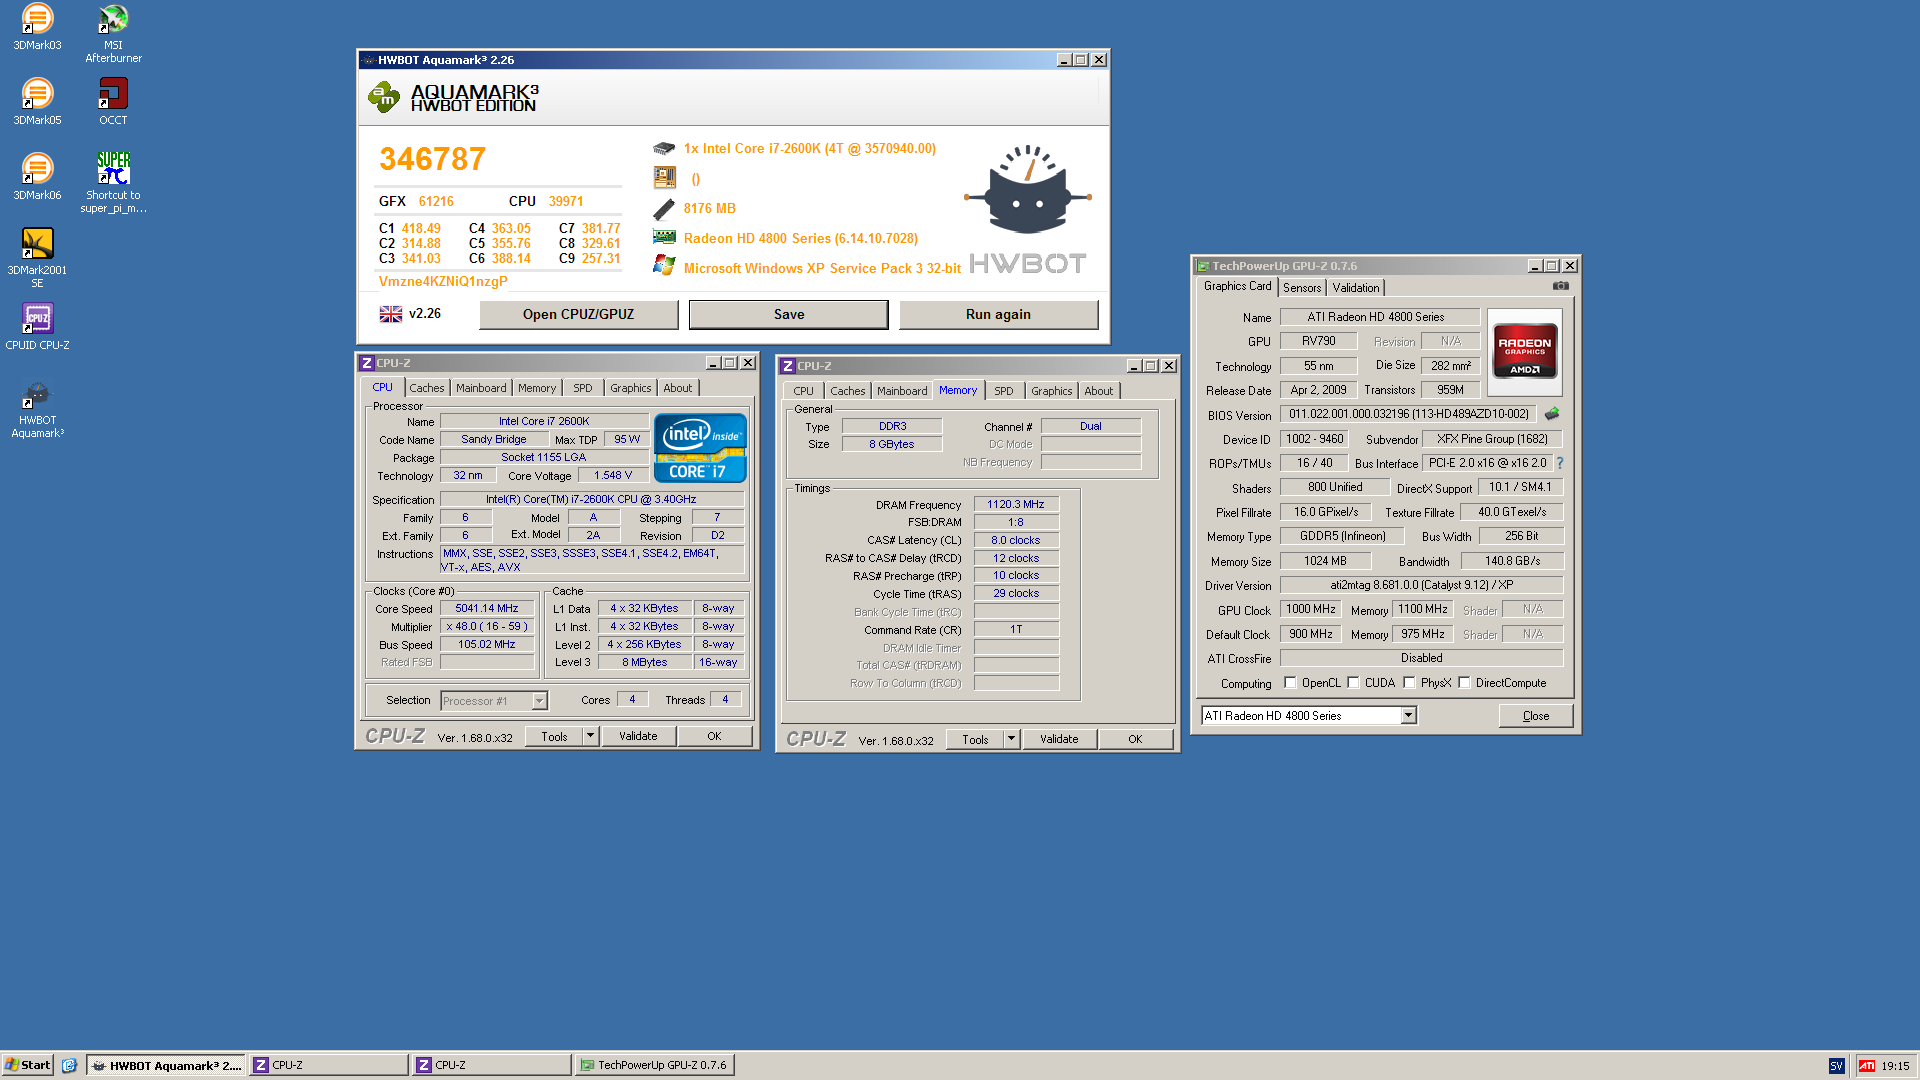Click the motherboard icon in Aquamark results
This screenshot has width=1920, height=1080.
(x=664, y=178)
